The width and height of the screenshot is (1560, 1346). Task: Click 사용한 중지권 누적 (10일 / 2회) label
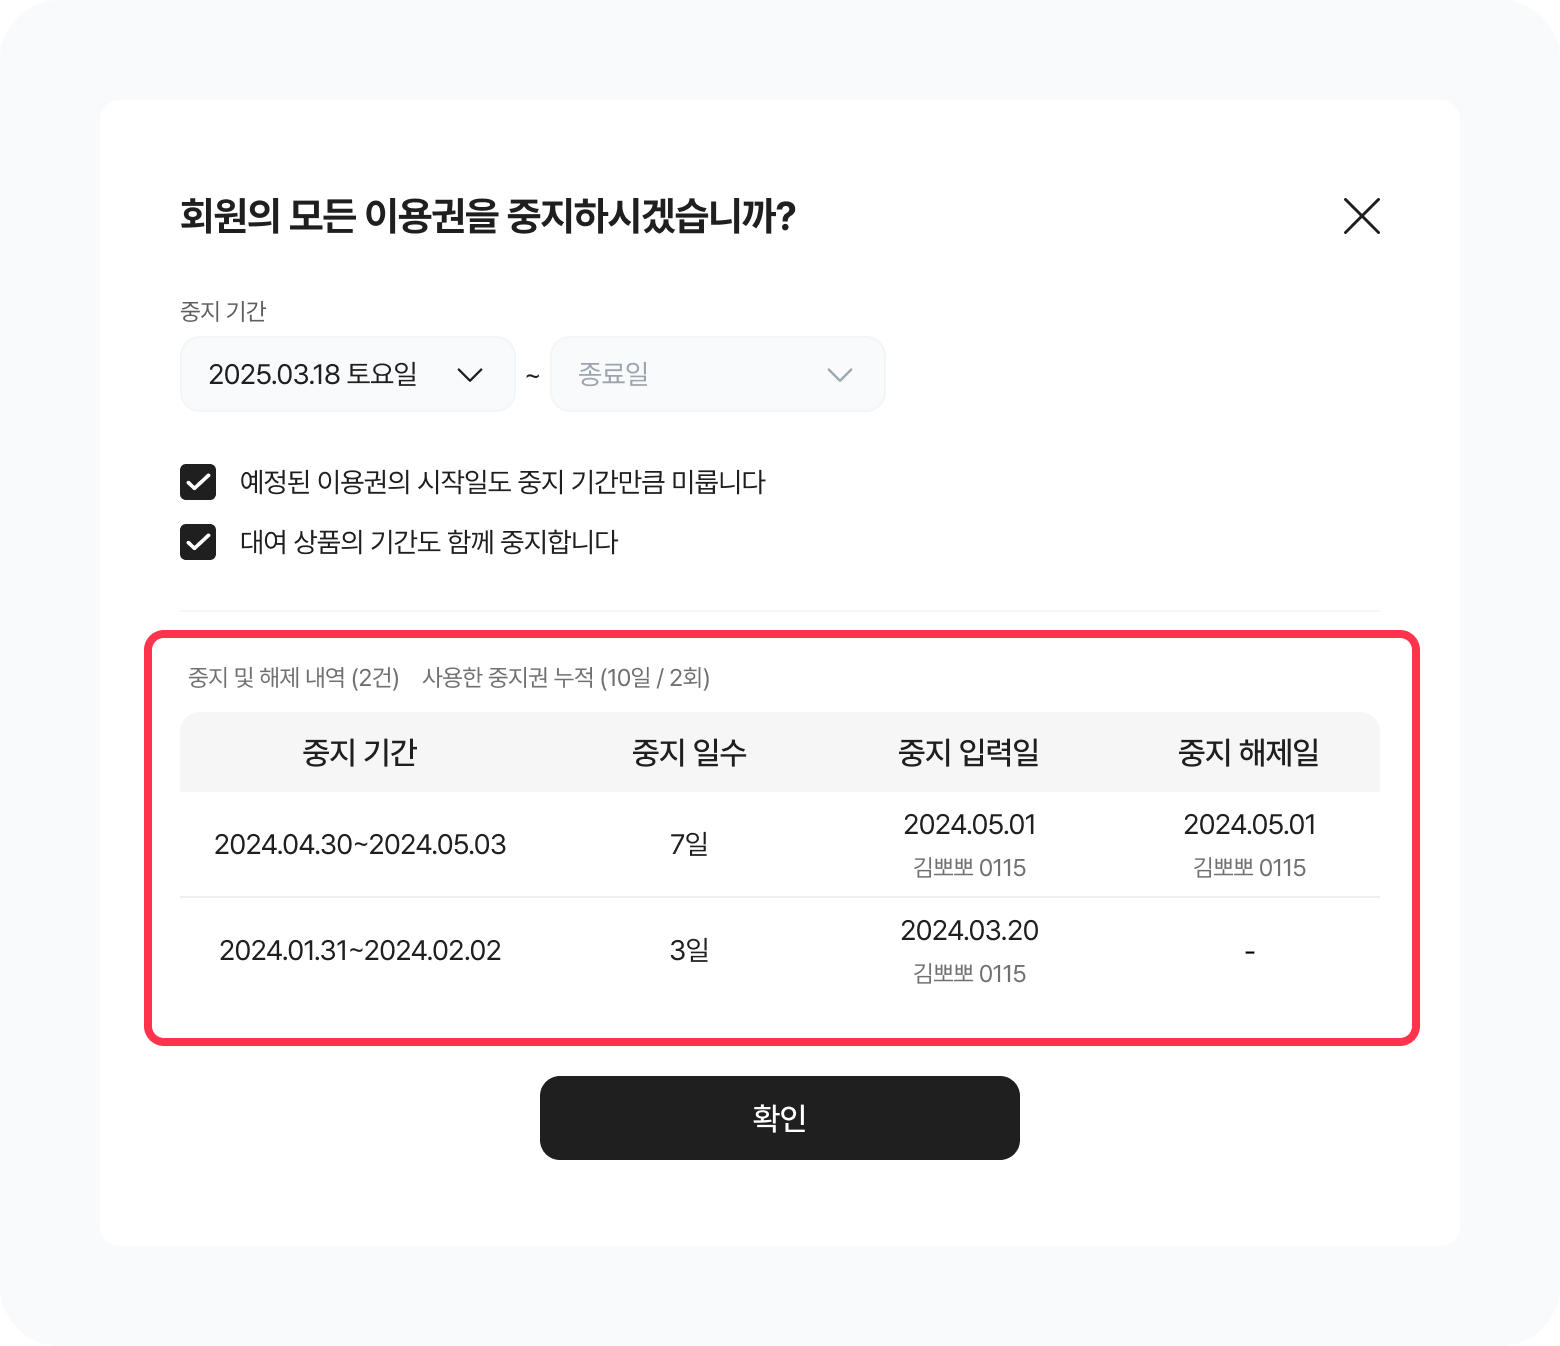[566, 678]
